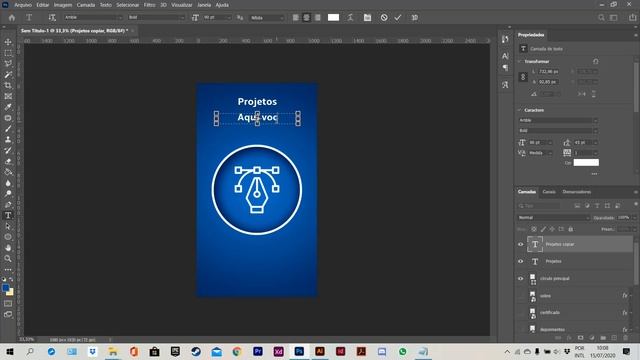This screenshot has height=360, width=640.
Task: Click the width (L) input field
Action: (x=548, y=71)
